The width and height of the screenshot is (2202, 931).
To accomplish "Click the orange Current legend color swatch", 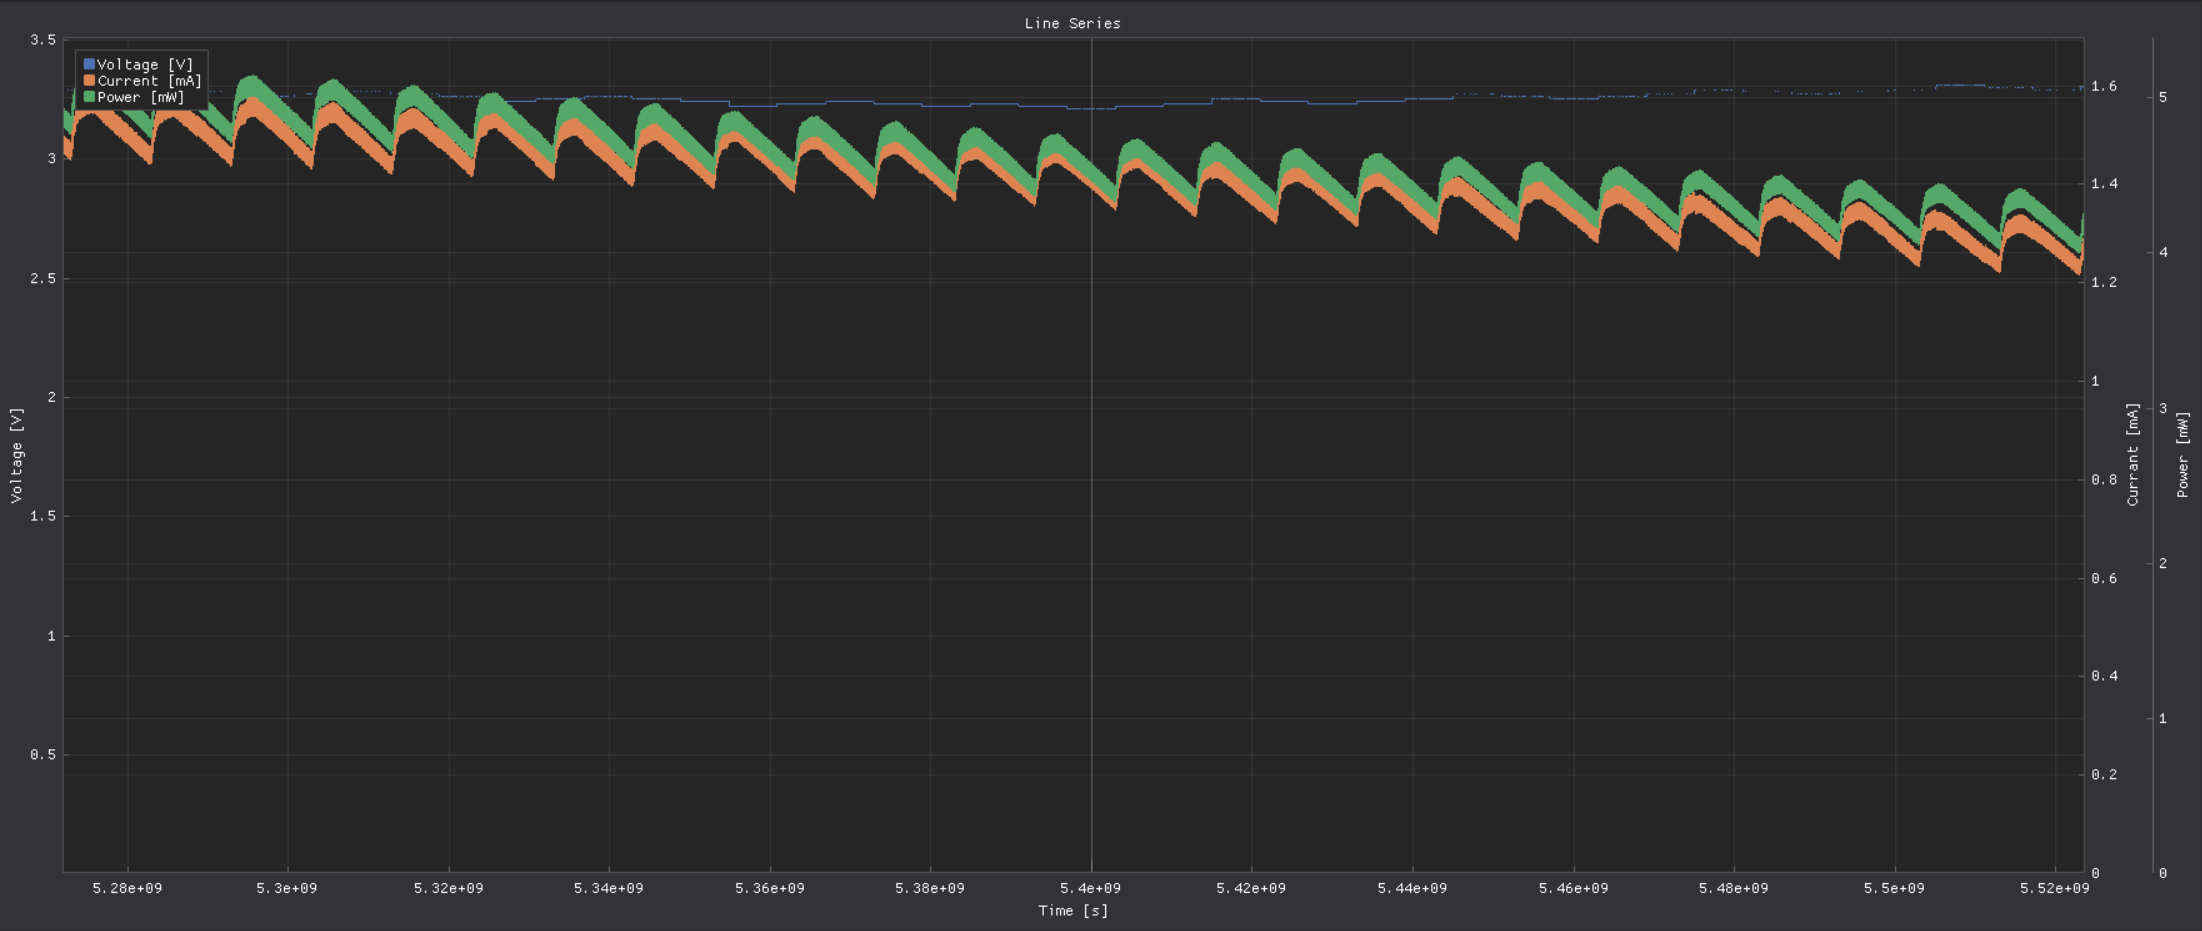I will tap(89, 80).
